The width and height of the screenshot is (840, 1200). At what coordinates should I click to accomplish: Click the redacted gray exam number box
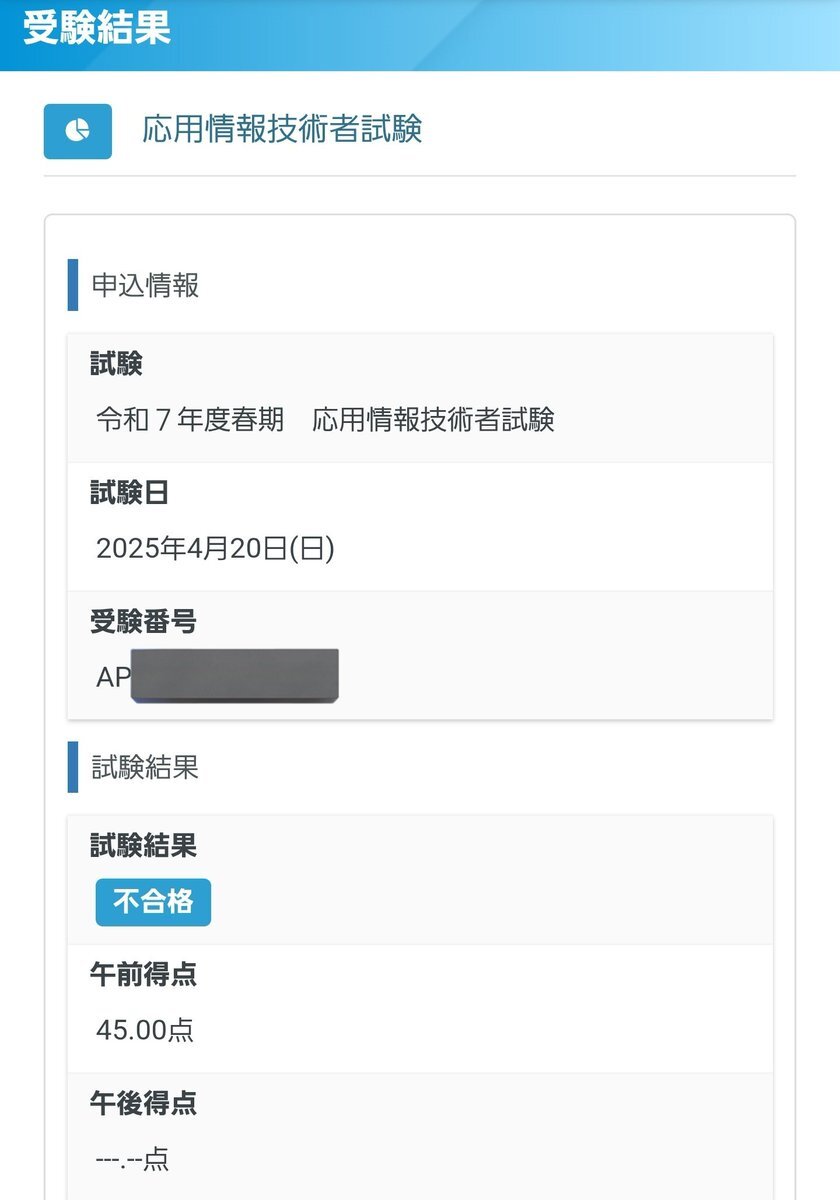235,675
